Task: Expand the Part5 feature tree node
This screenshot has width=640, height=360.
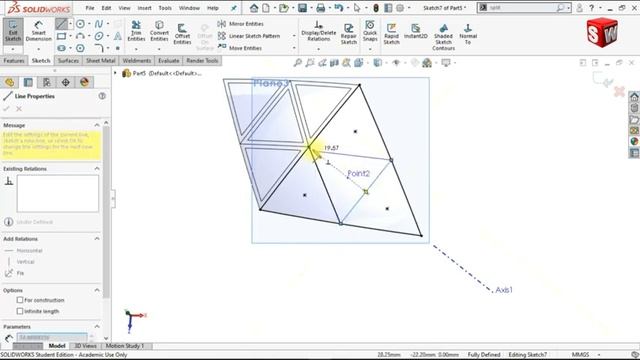Action: click(x=115, y=73)
